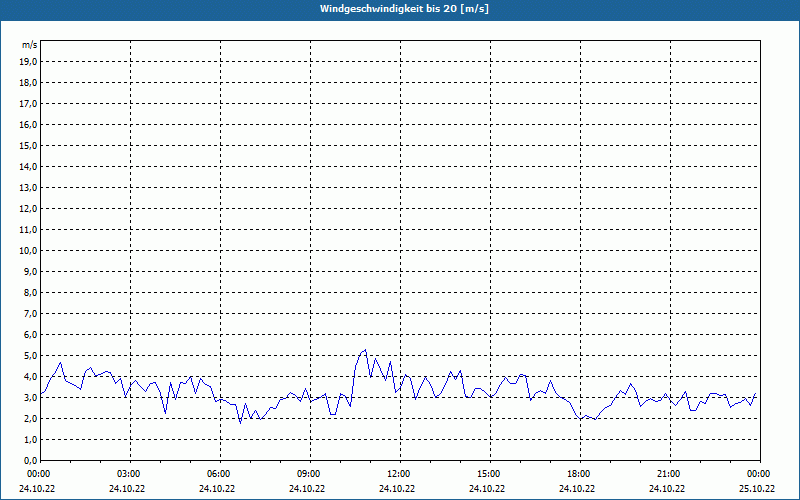Select the 15:00 time label

coord(489,473)
